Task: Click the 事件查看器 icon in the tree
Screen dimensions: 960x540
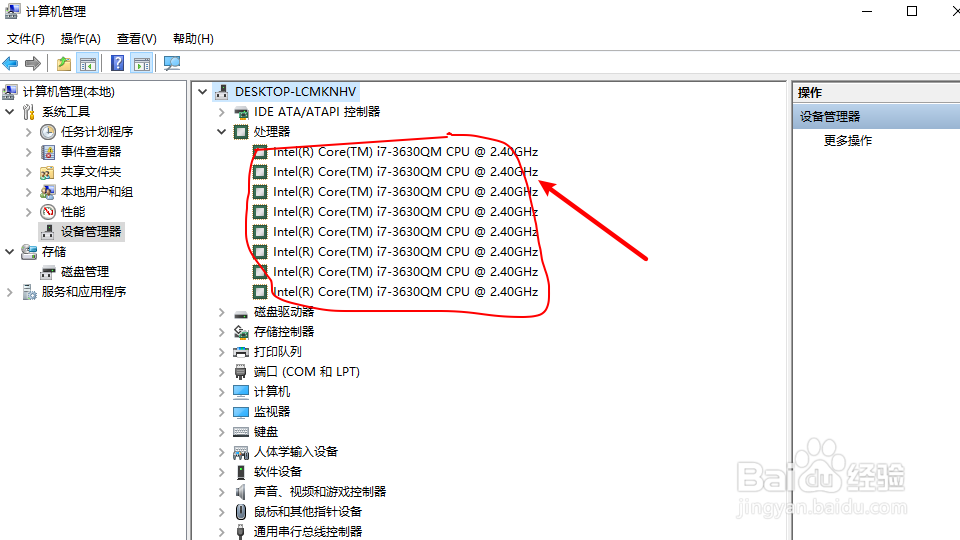Action: click(48, 152)
